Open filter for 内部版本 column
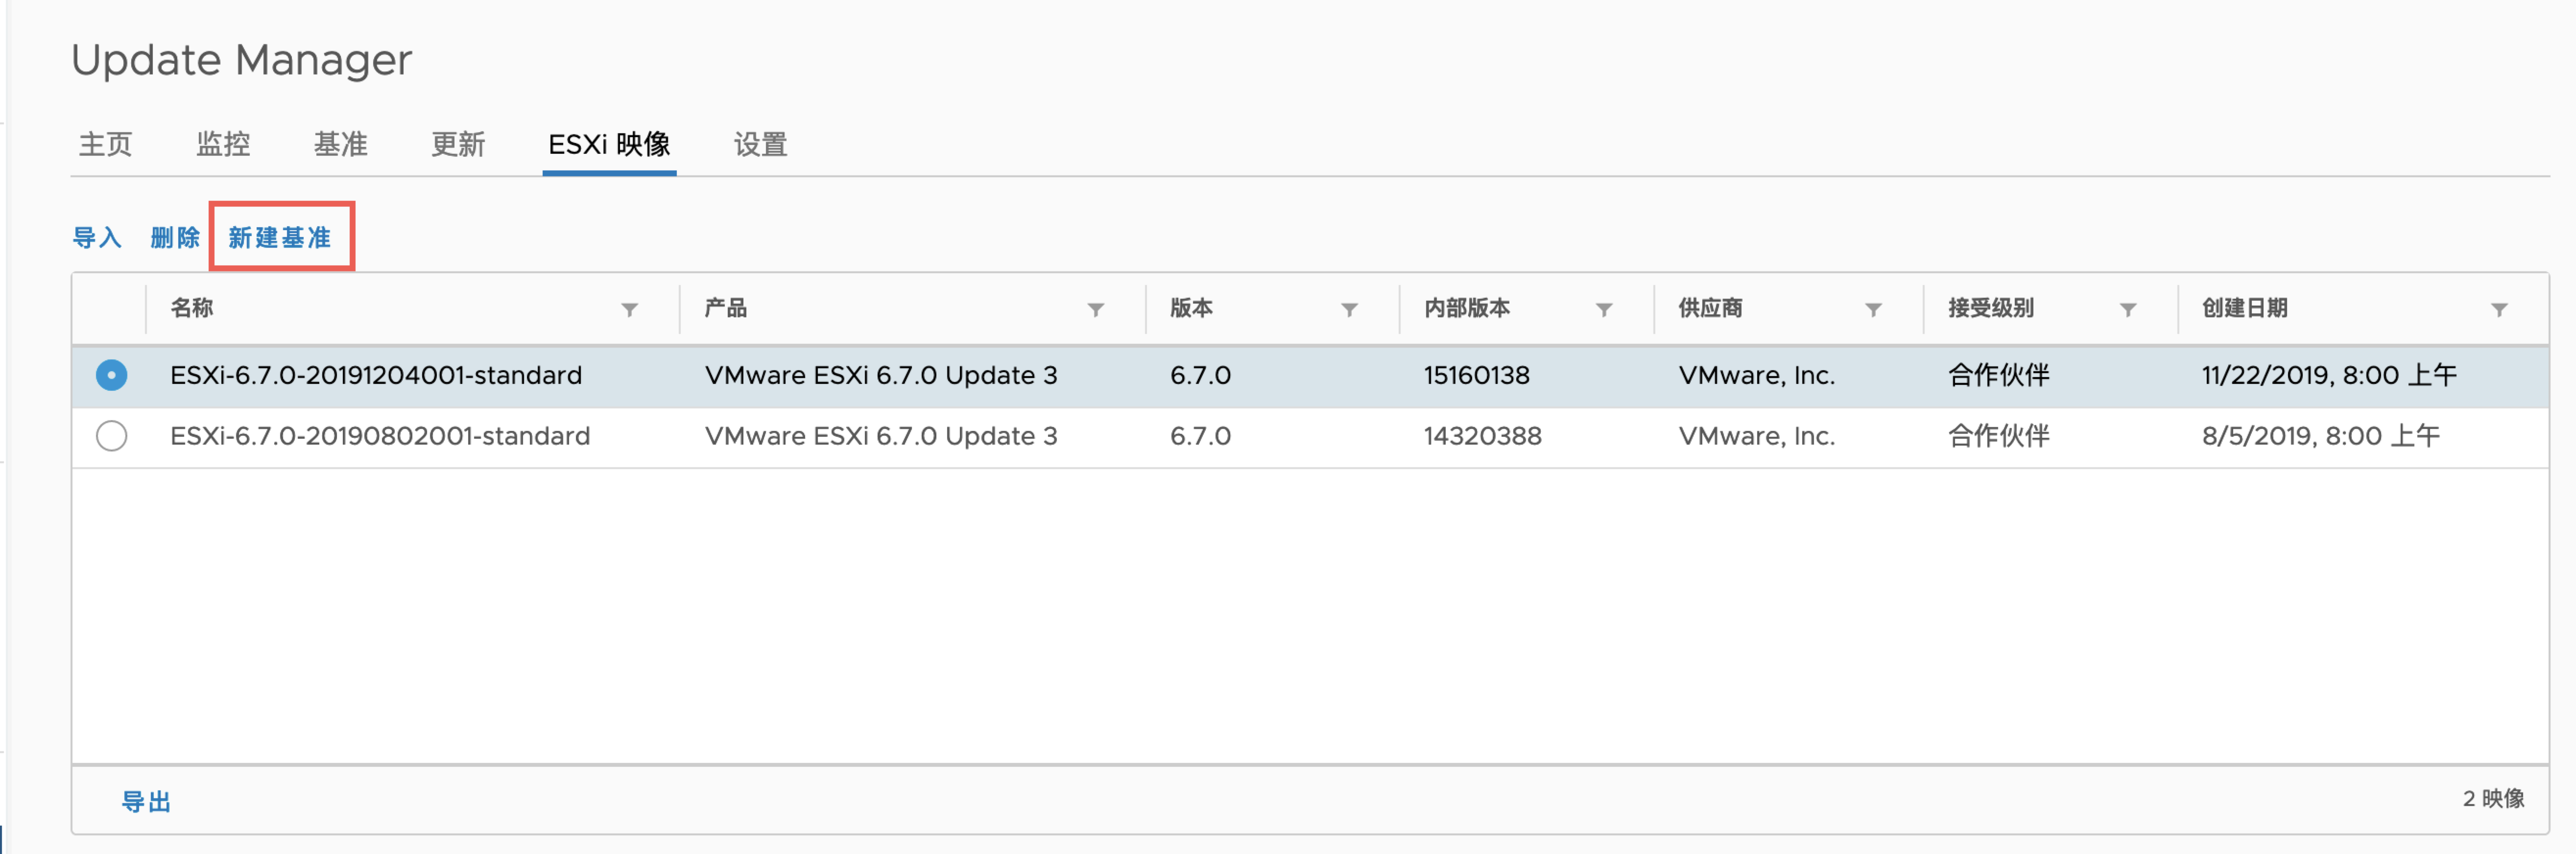Image resolution: width=2576 pixels, height=854 pixels. pos(1603,310)
